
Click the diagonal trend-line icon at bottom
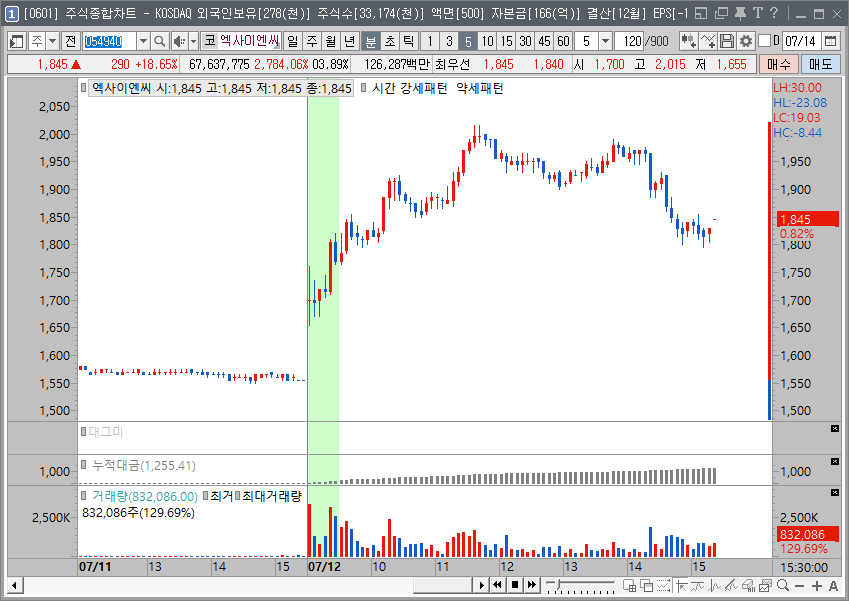(732, 585)
